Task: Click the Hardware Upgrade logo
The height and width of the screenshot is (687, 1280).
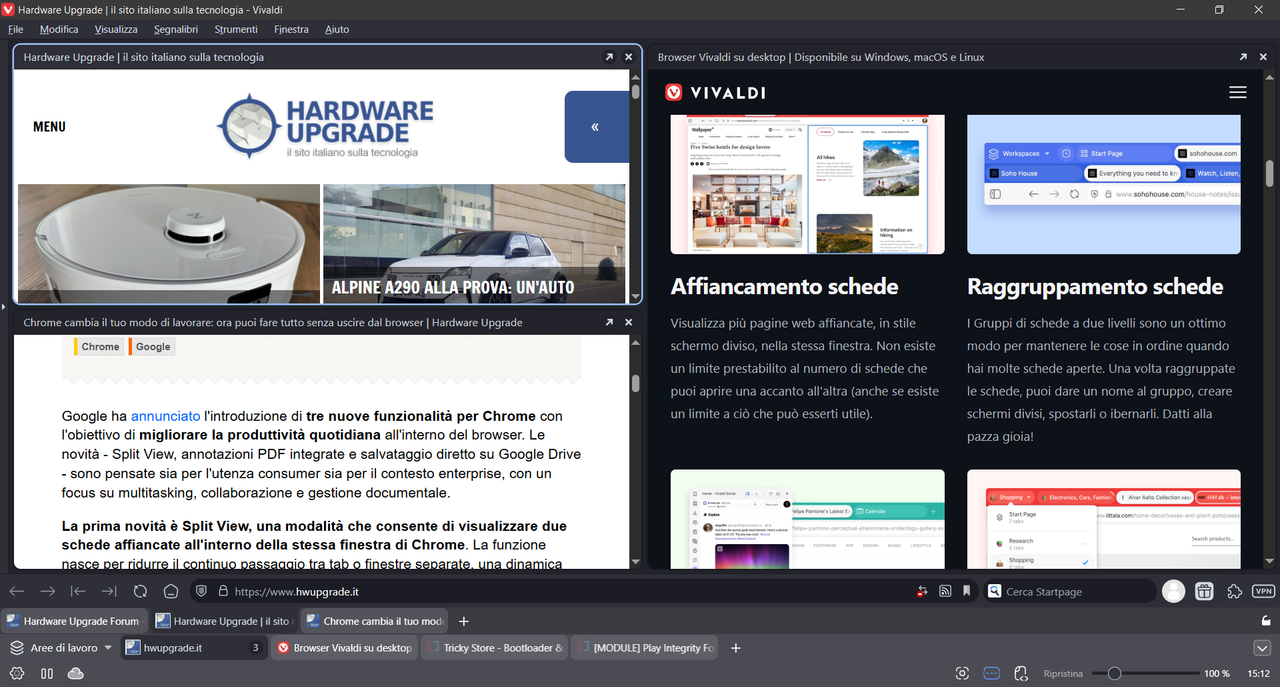Action: (x=326, y=127)
